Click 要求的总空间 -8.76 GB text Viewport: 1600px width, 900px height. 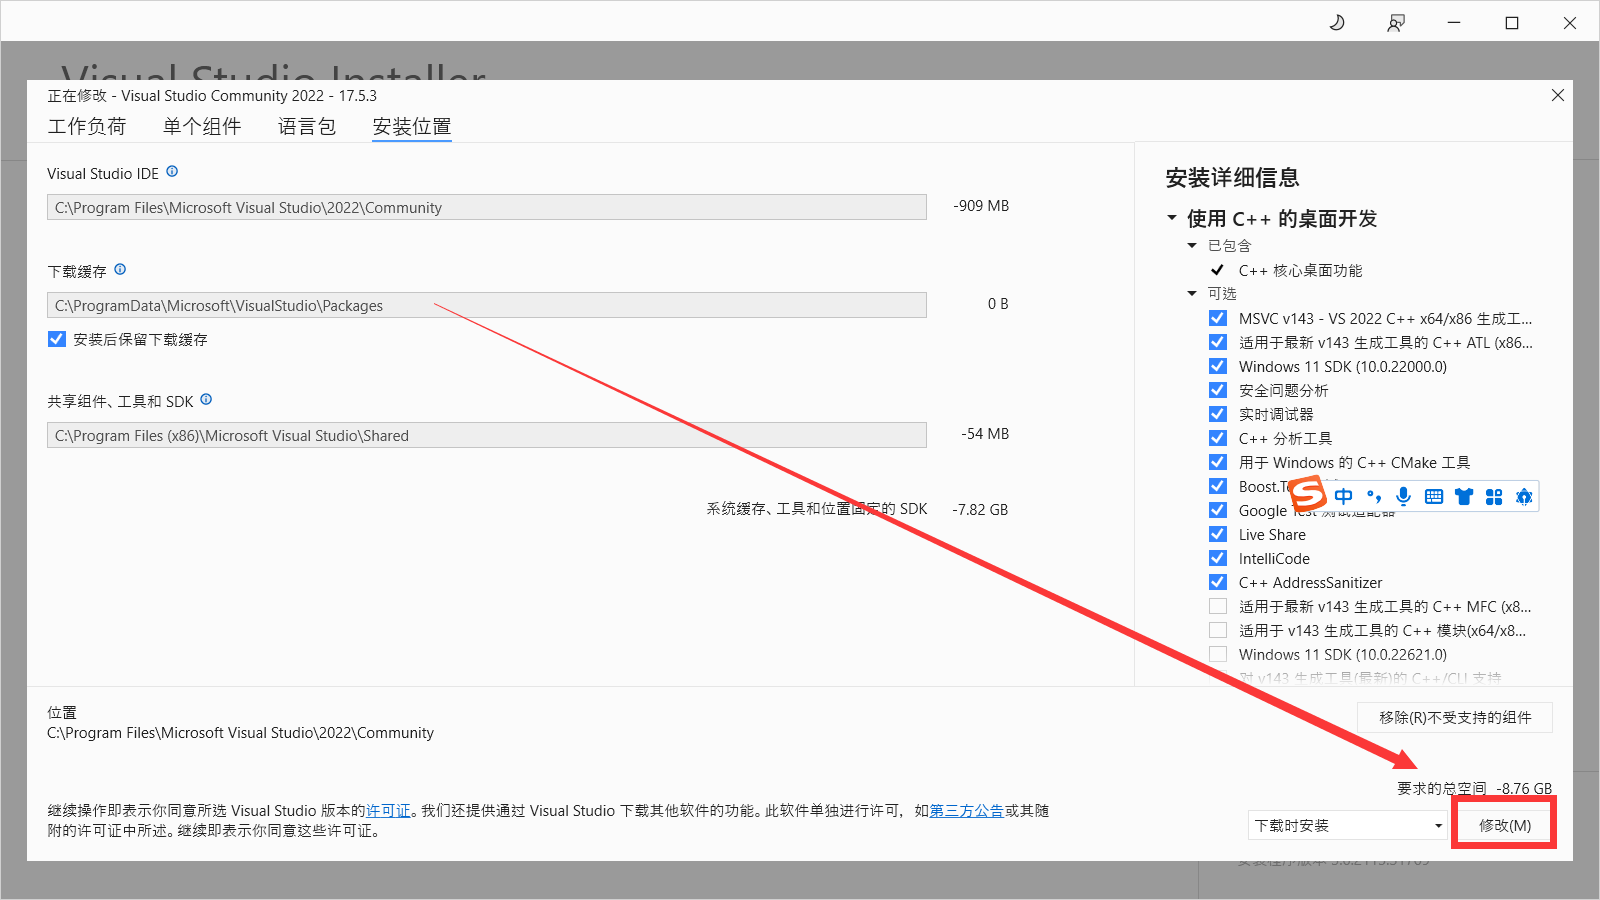pyautogui.click(x=1474, y=788)
